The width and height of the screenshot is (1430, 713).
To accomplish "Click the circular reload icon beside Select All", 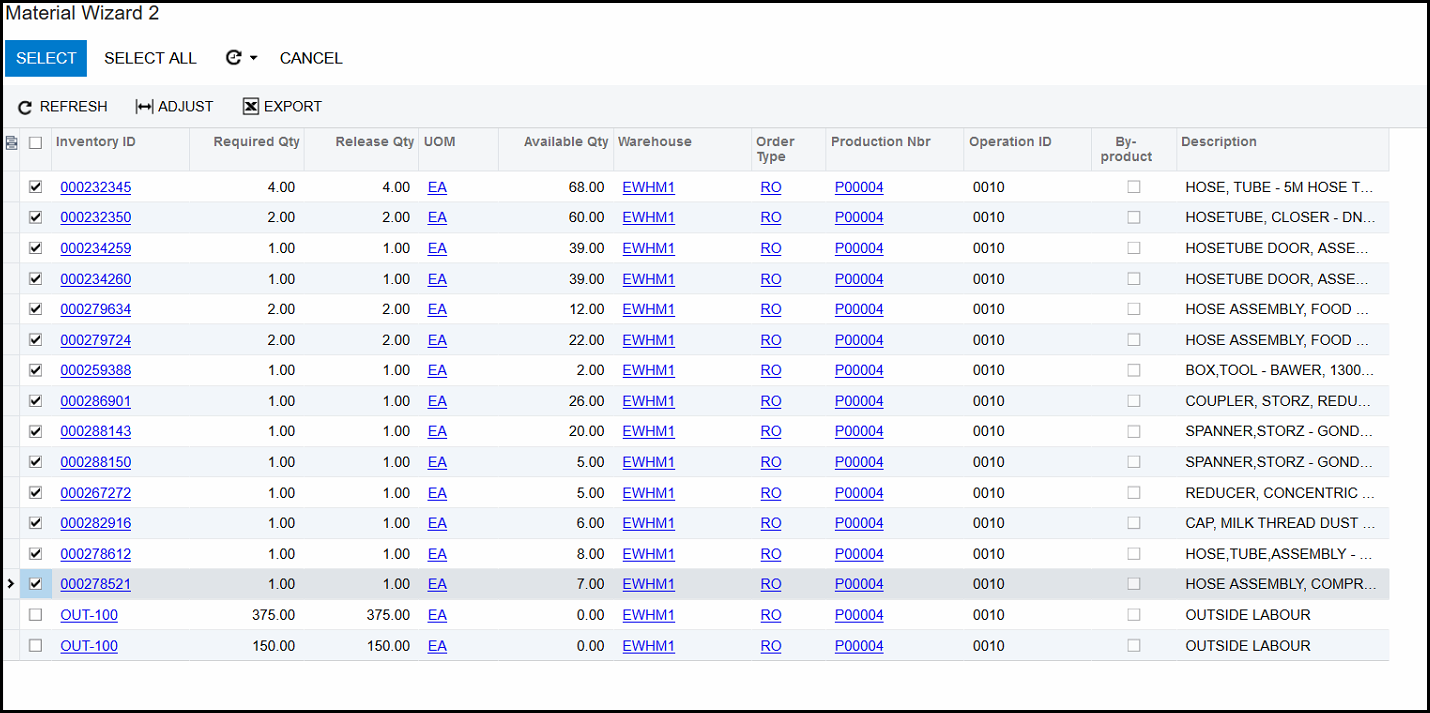I will click(234, 58).
